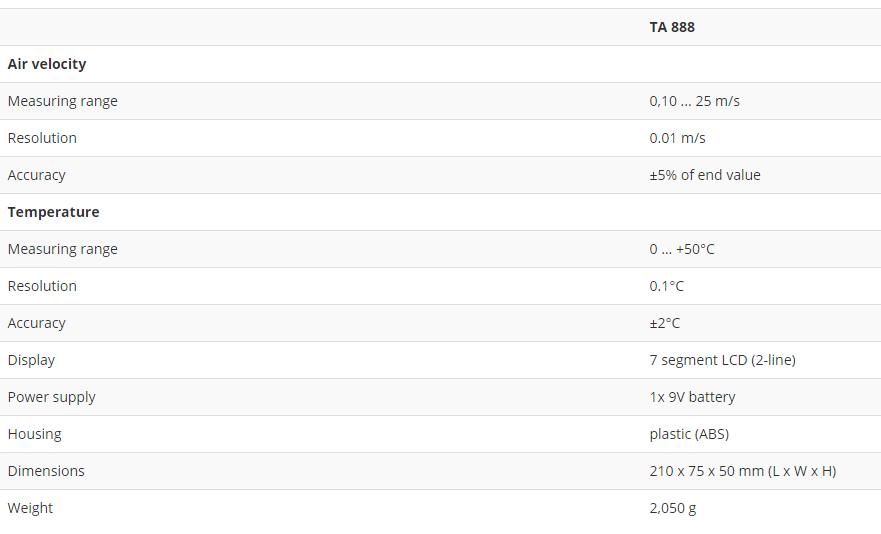Click the Dimensions row label
Image resolution: width=881 pixels, height=534 pixels.
(46, 471)
